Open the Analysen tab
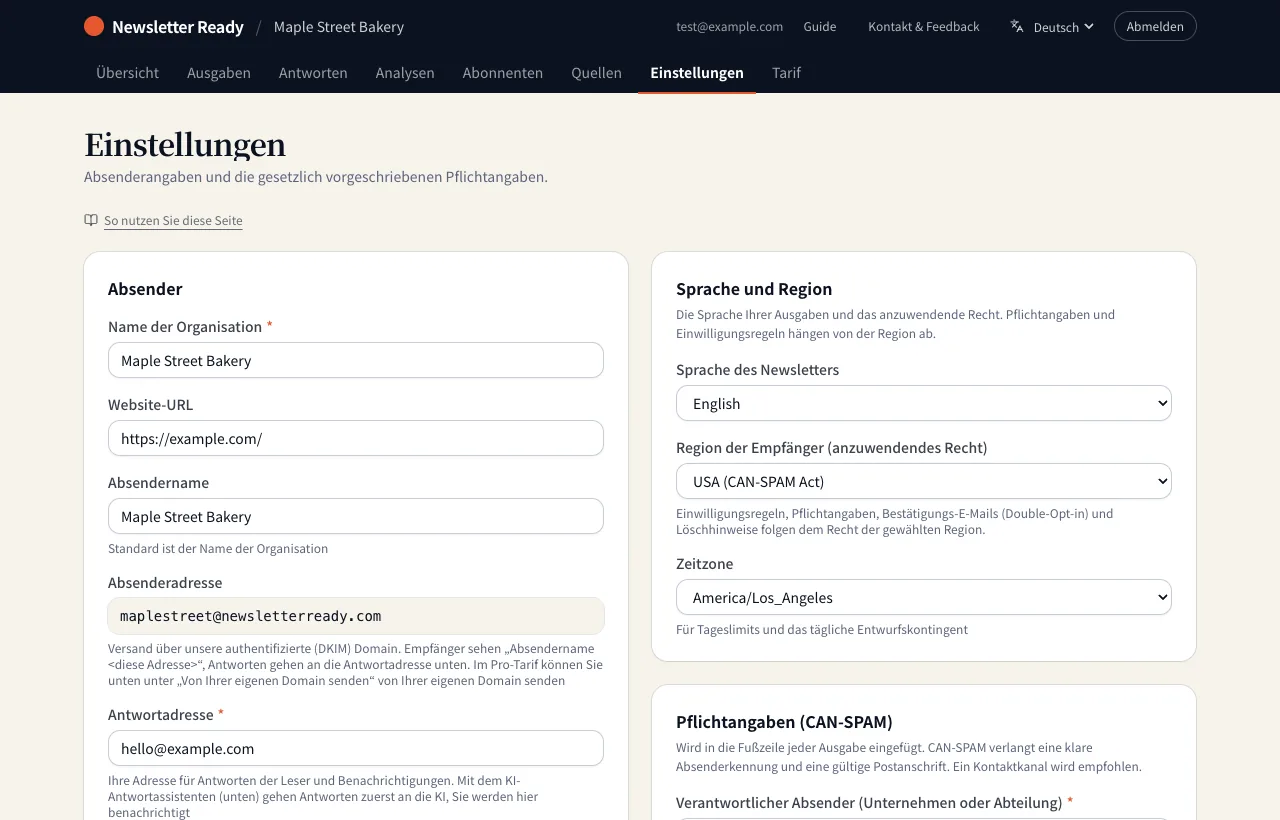The height and width of the screenshot is (820, 1280). point(405,72)
